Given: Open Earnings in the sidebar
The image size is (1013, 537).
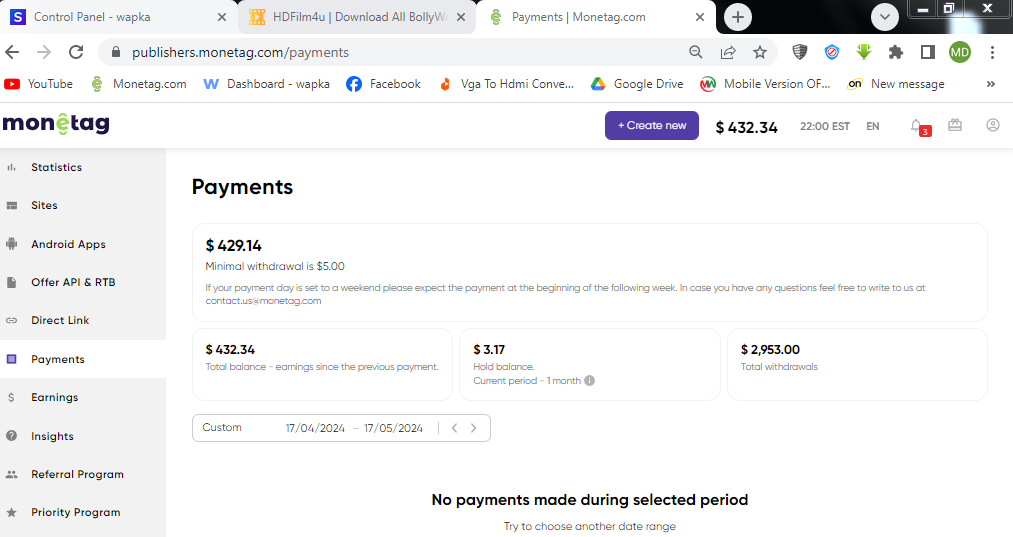Looking at the screenshot, I should (83, 397).
